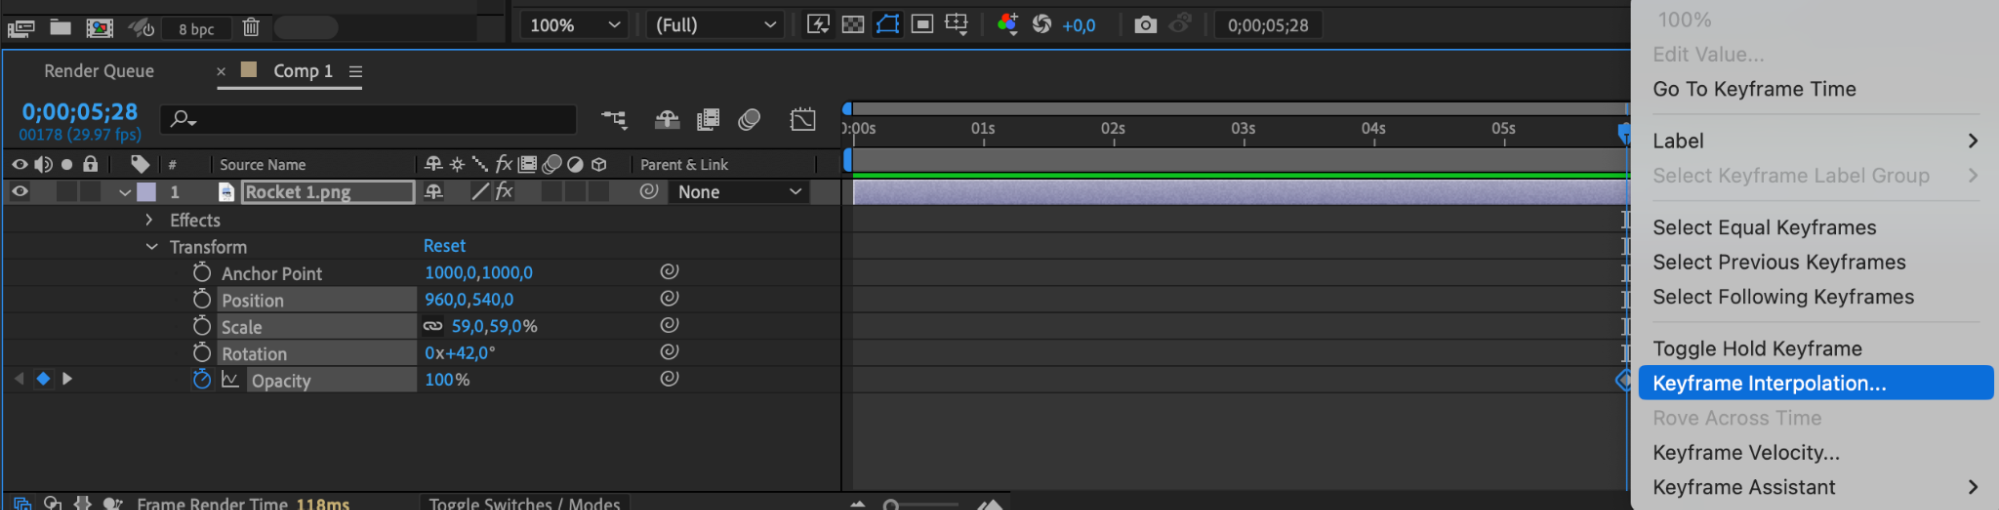The width and height of the screenshot is (1999, 510).
Task: Click the Opacity keyframe diamond in navigator
Action: [43, 379]
